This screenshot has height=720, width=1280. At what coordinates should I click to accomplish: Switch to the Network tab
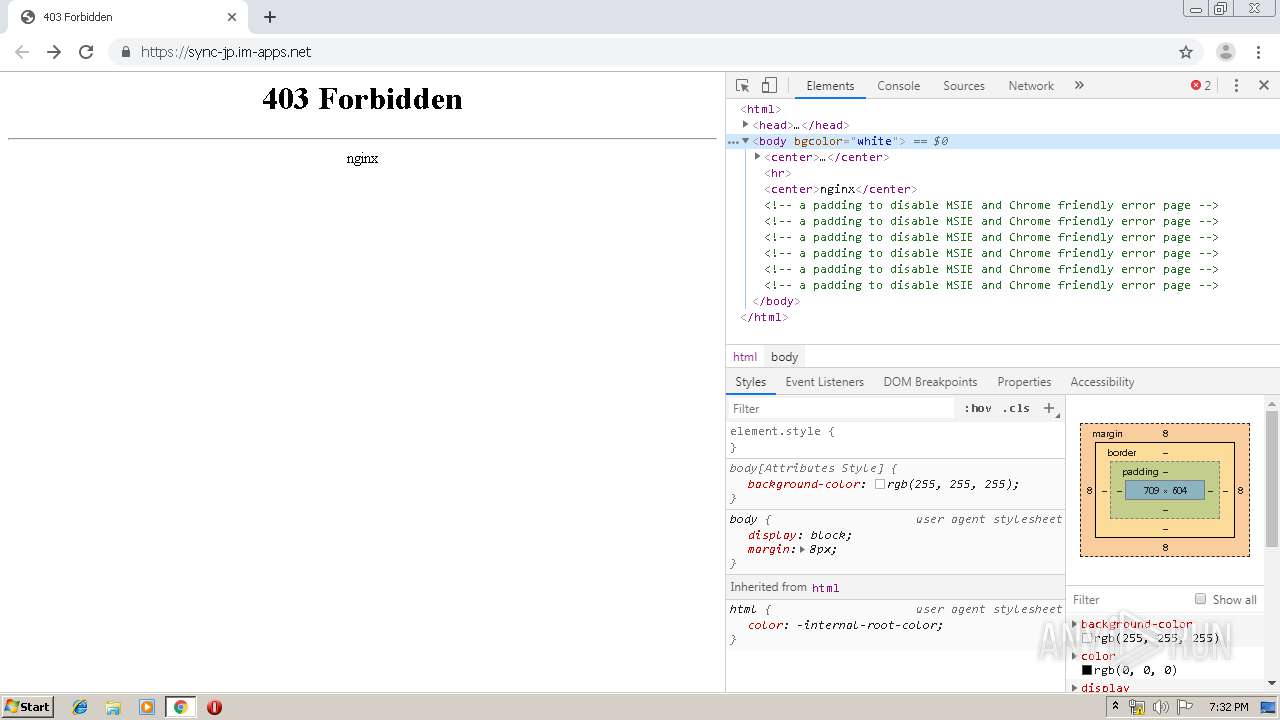tap(1031, 86)
